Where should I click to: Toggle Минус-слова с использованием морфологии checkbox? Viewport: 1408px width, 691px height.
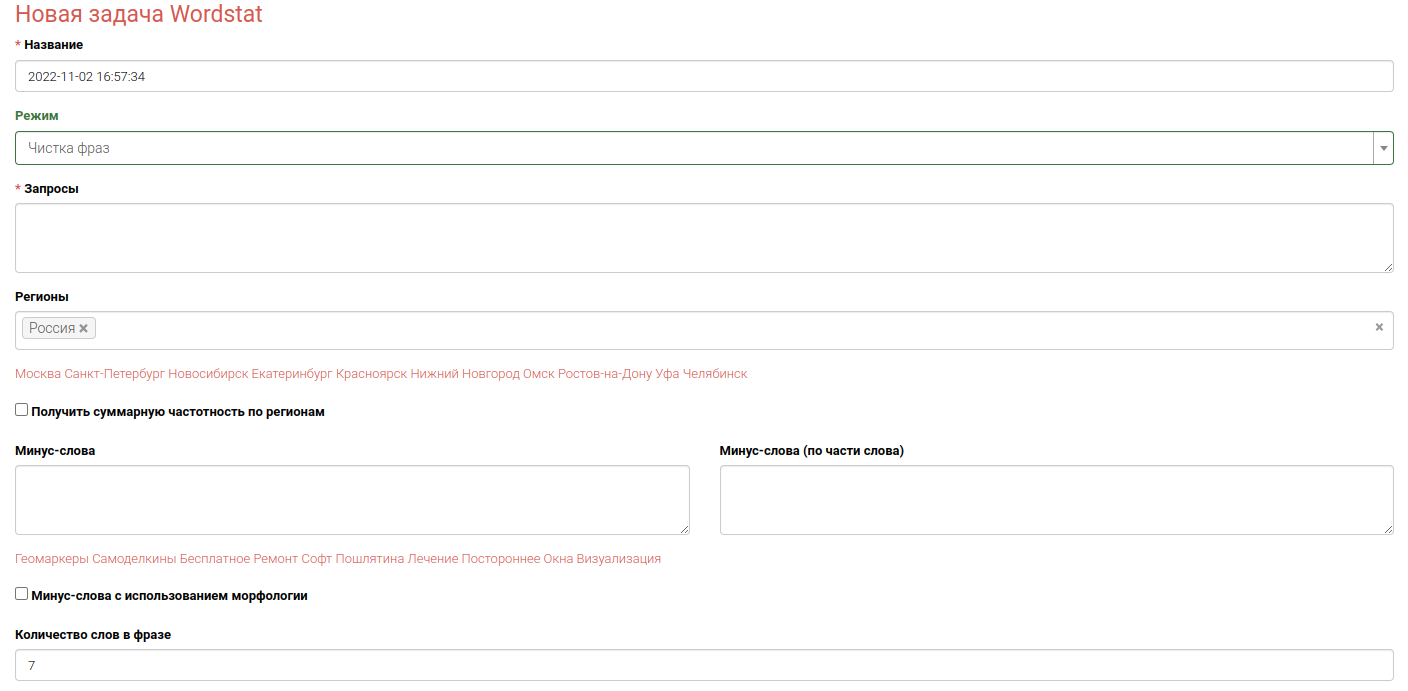tap(22, 594)
